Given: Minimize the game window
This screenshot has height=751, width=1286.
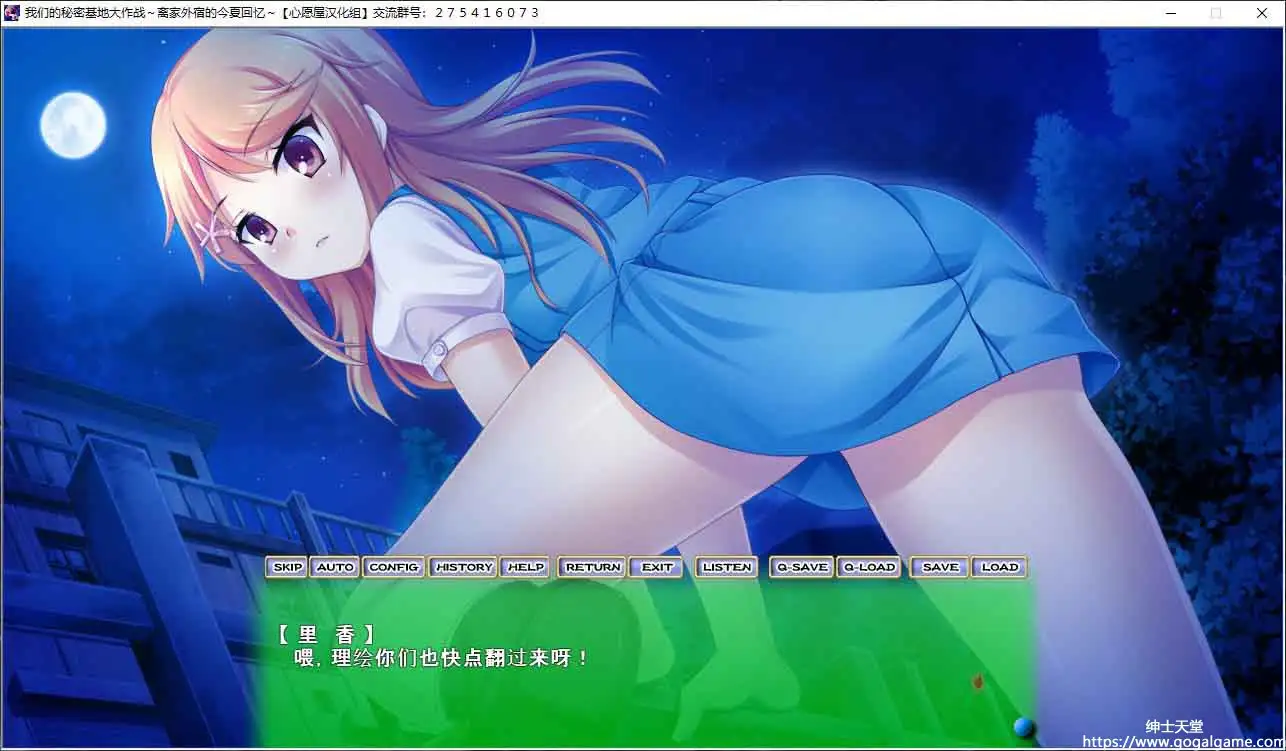Looking at the screenshot, I should click(x=1170, y=13).
